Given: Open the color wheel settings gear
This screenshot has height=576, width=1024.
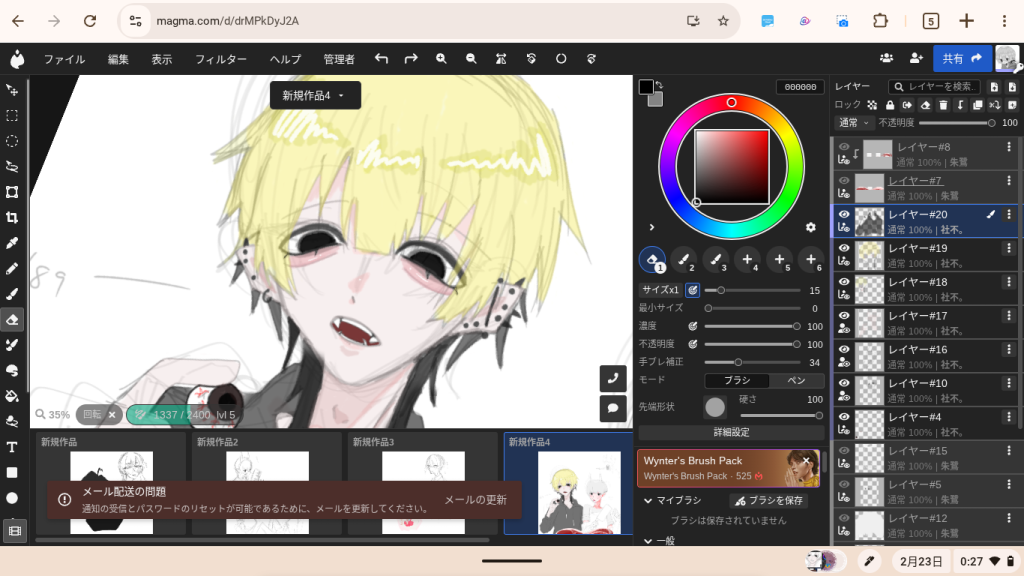Looking at the screenshot, I should (811, 227).
